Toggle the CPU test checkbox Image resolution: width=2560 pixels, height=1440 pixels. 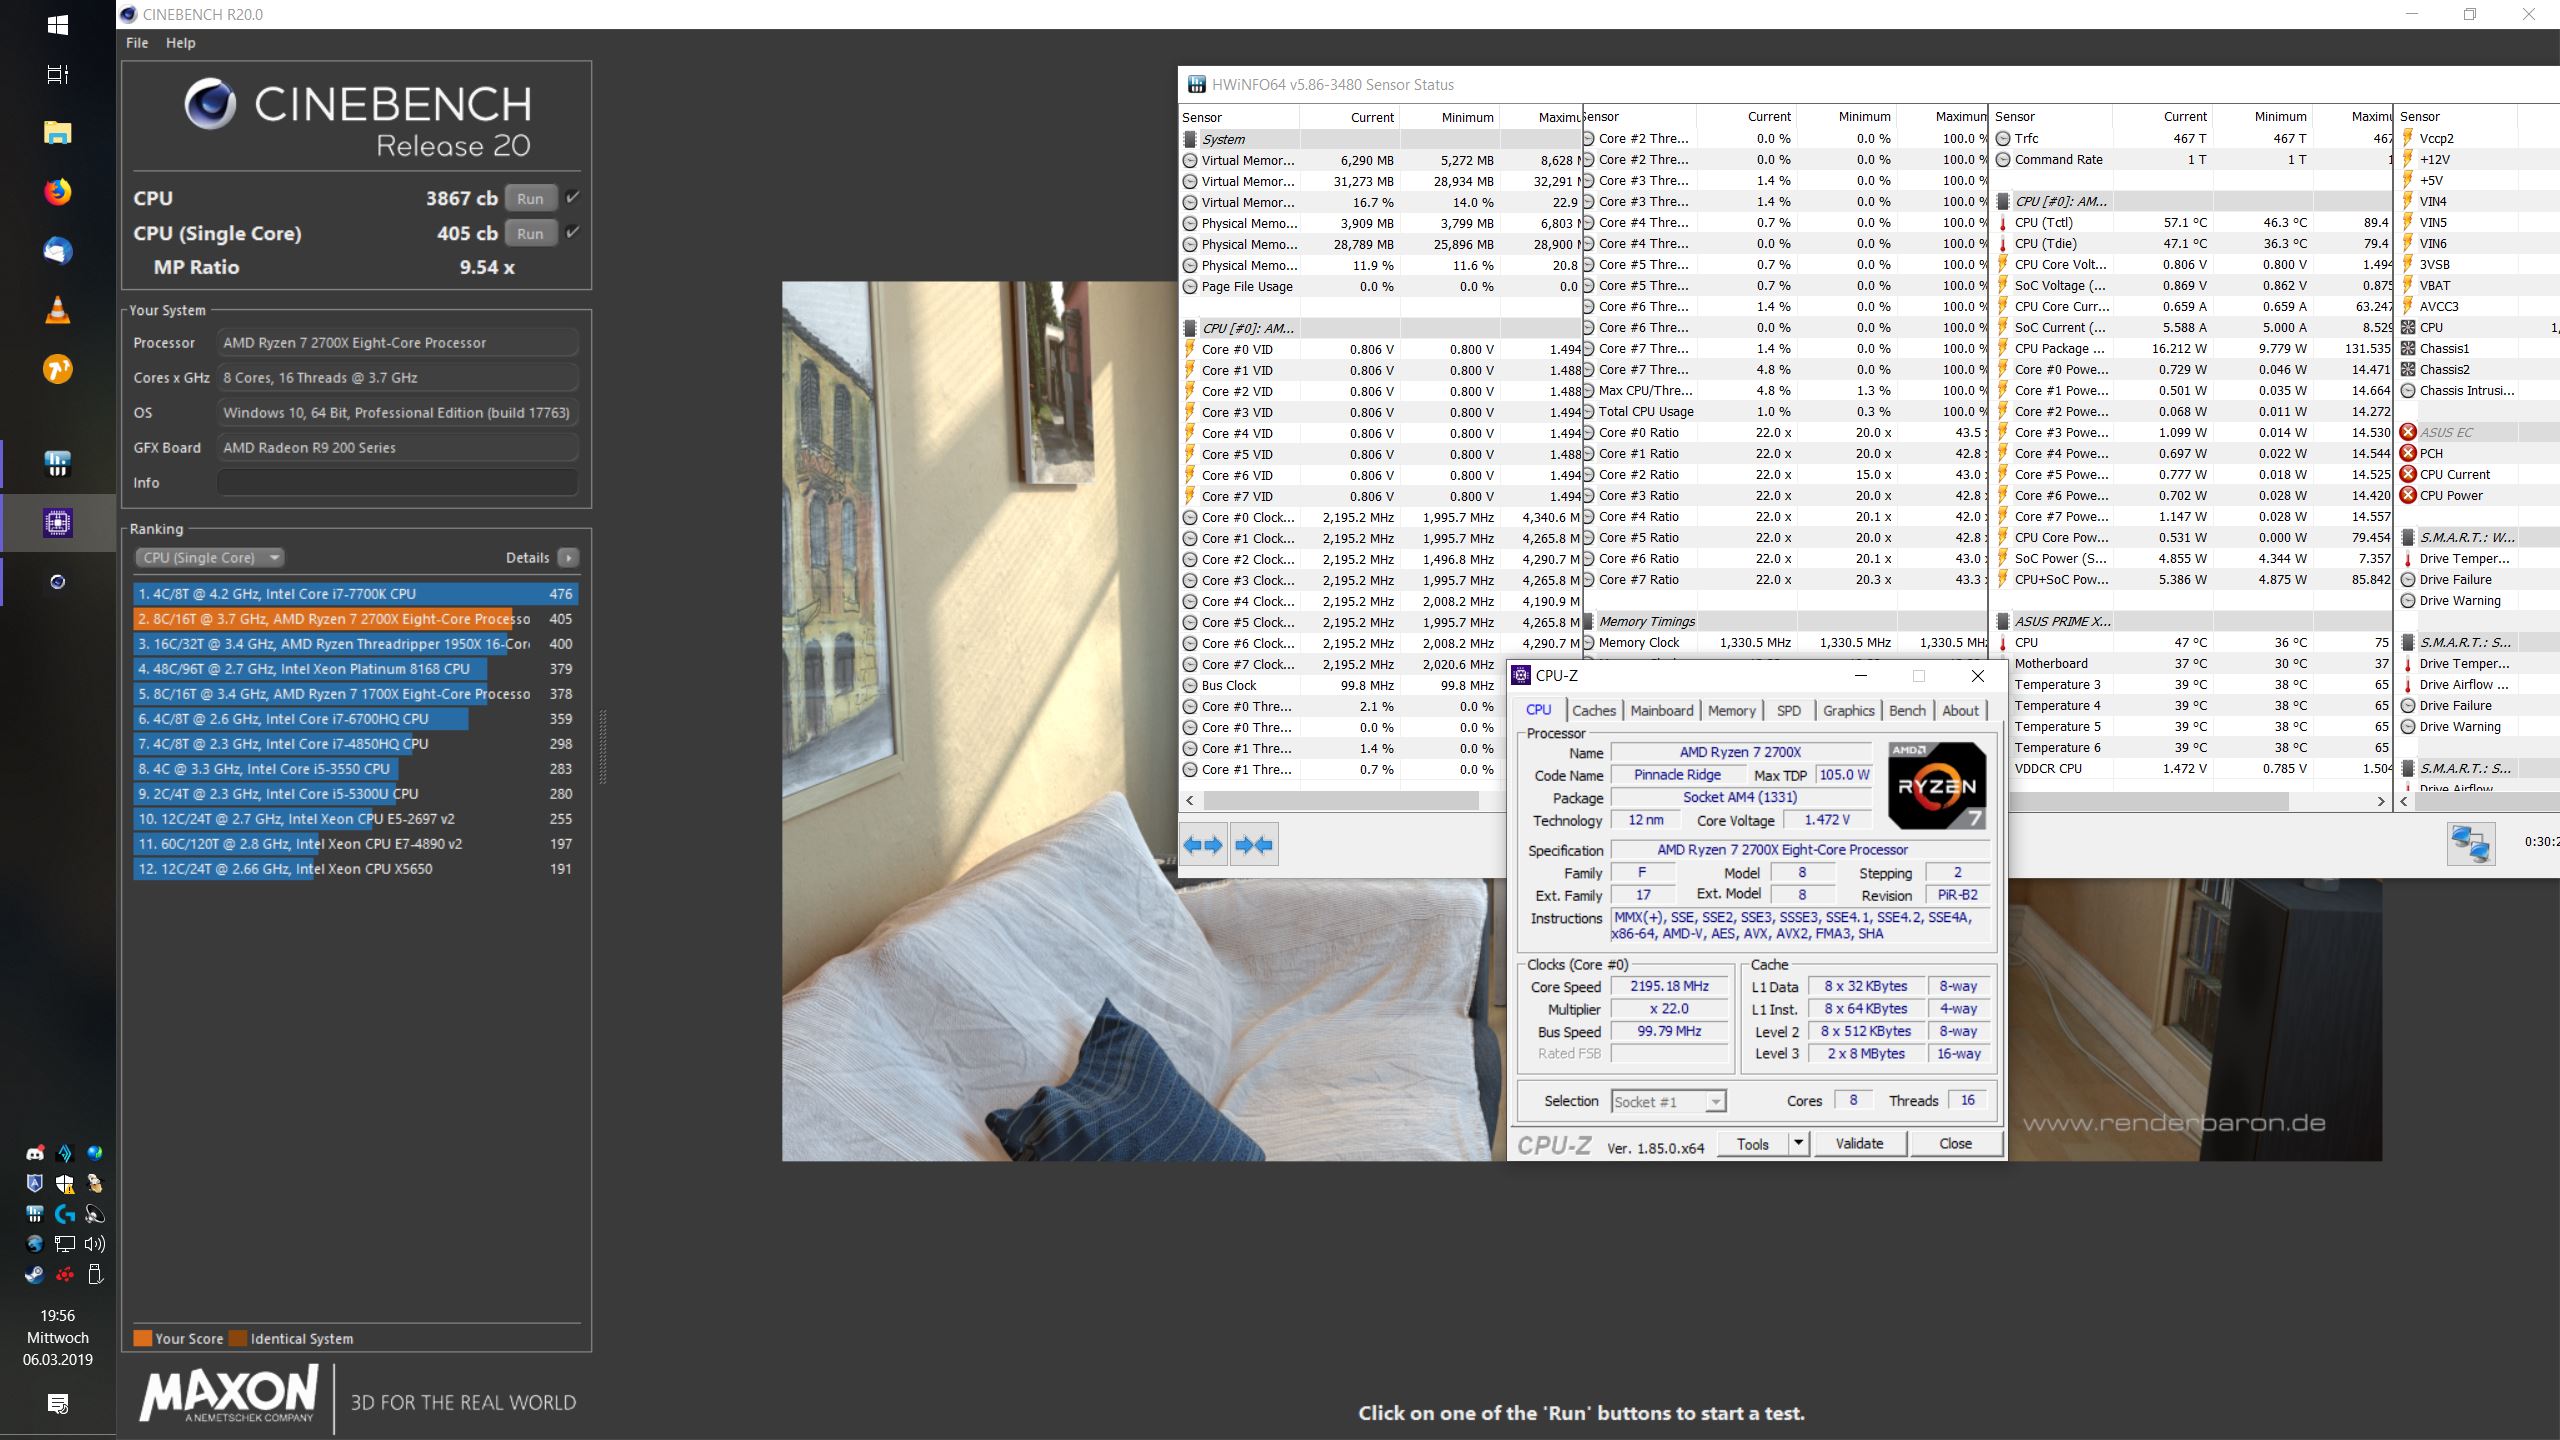tap(573, 198)
